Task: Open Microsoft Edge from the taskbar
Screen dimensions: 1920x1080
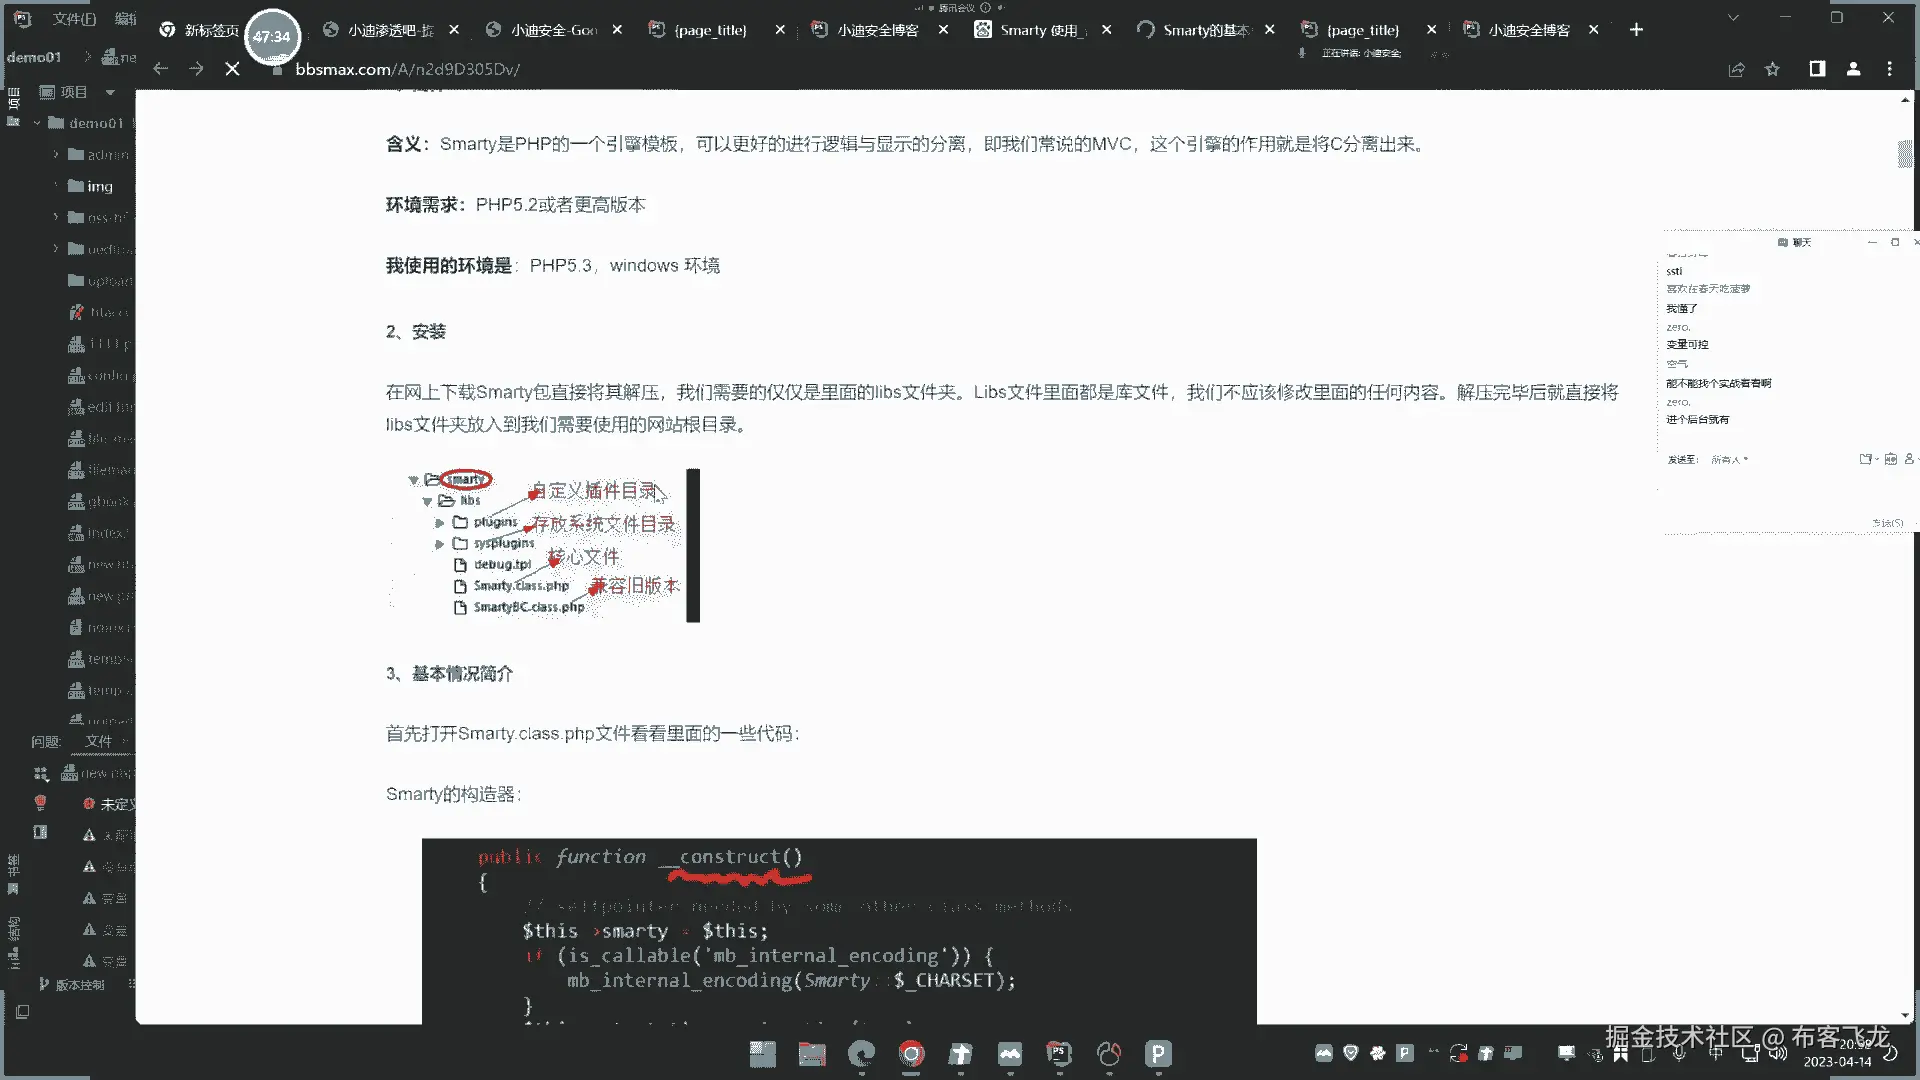Action: click(x=861, y=1053)
